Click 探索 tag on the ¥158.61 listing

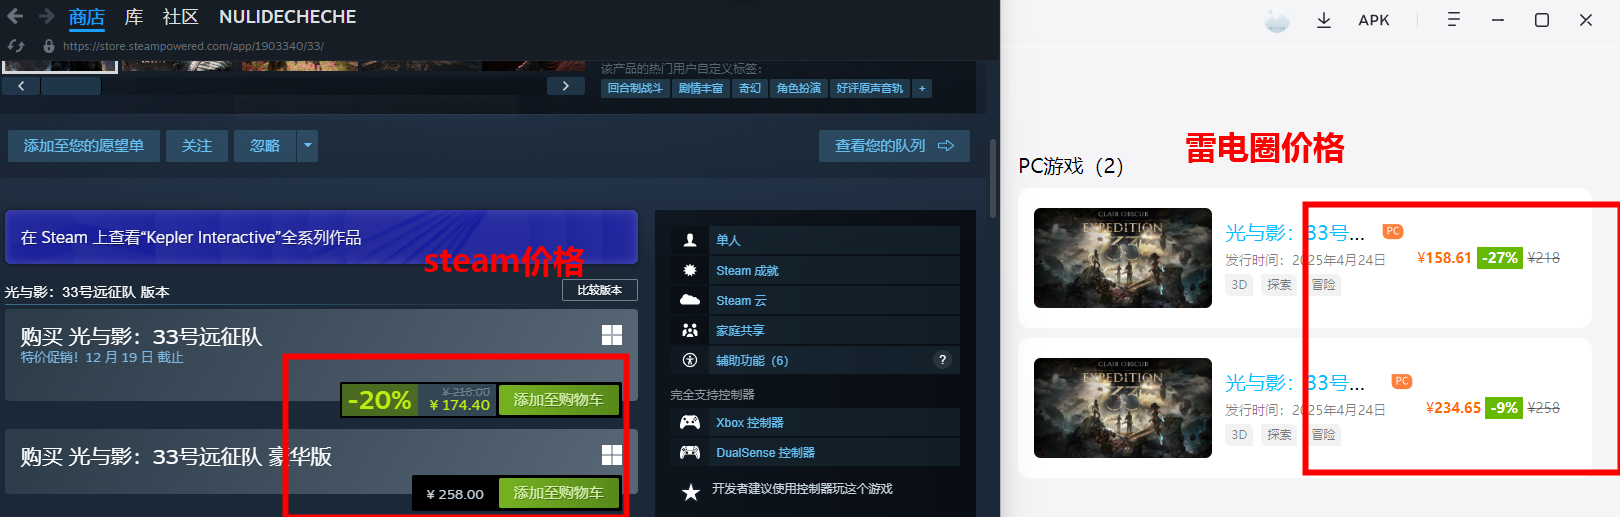(1279, 285)
